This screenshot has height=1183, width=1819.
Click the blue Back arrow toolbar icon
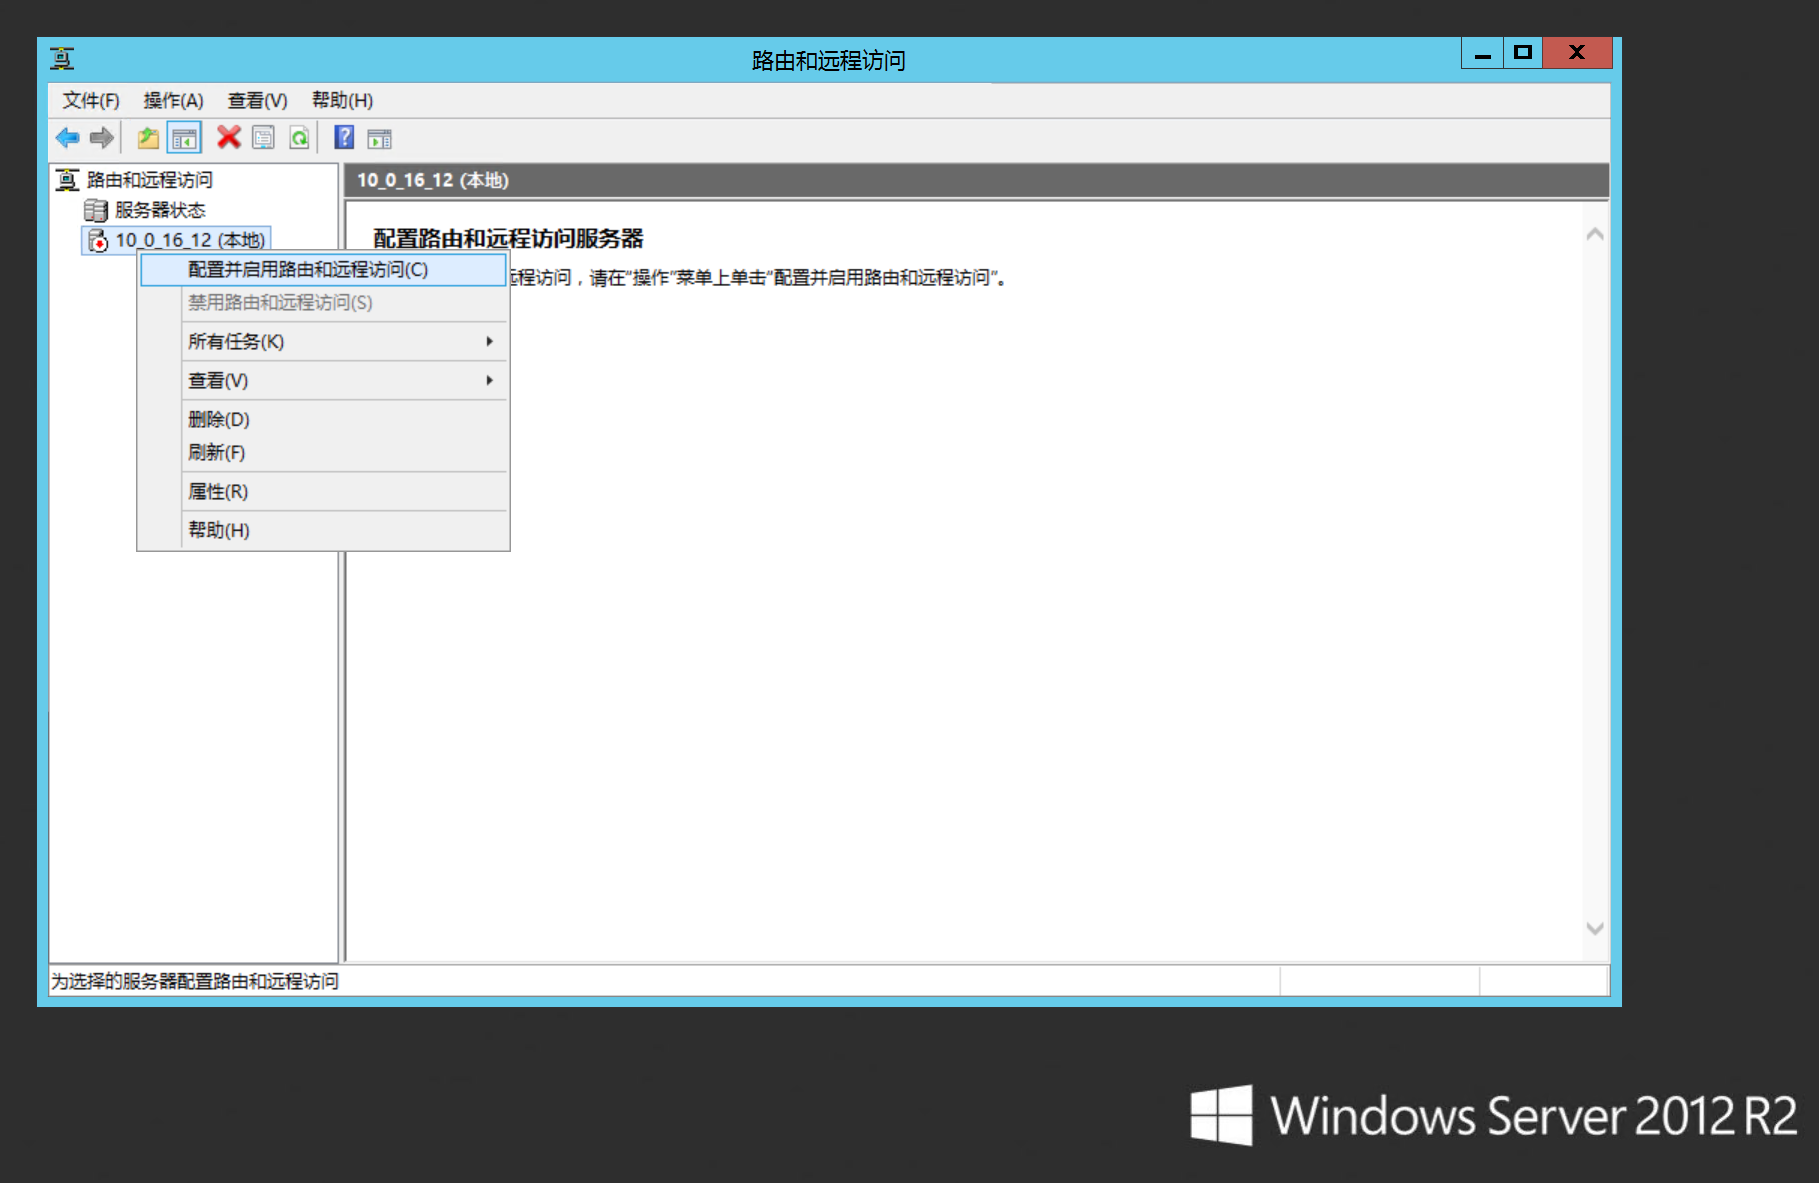[x=67, y=138]
